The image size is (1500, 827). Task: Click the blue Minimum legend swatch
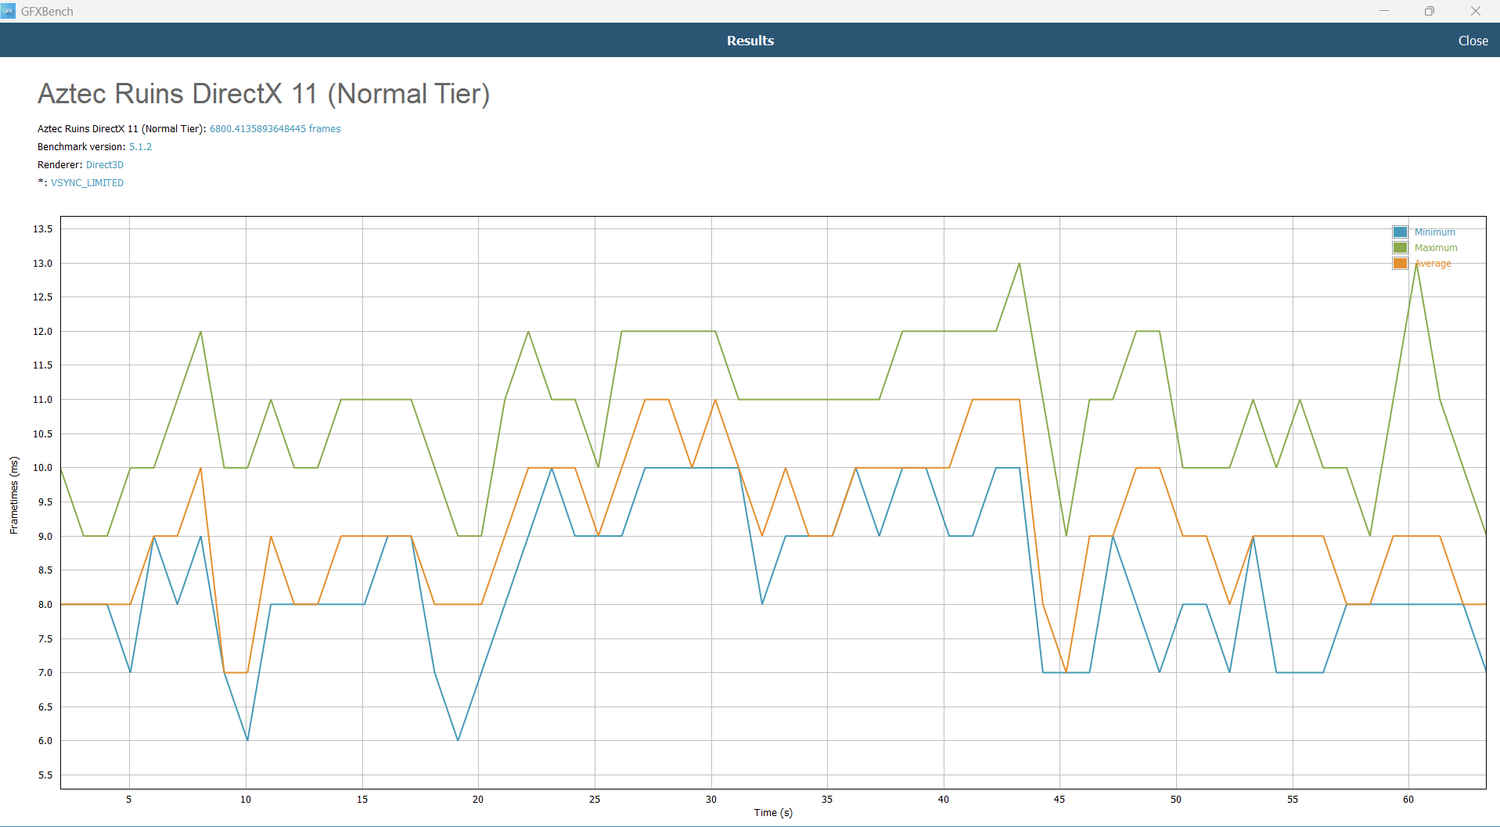point(1400,232)
